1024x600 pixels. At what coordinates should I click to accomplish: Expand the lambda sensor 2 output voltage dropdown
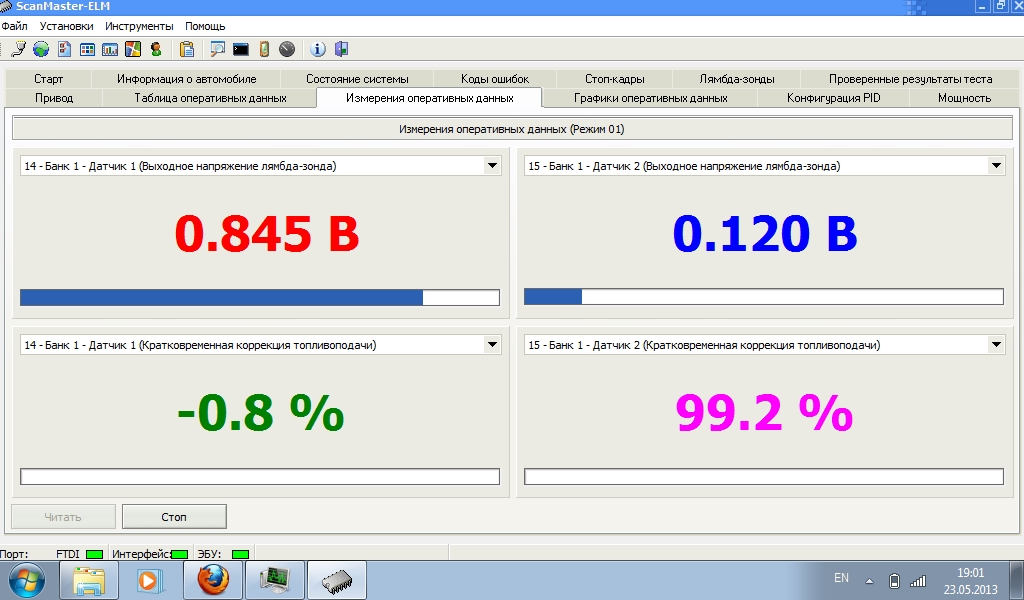[x=996, y=166]
